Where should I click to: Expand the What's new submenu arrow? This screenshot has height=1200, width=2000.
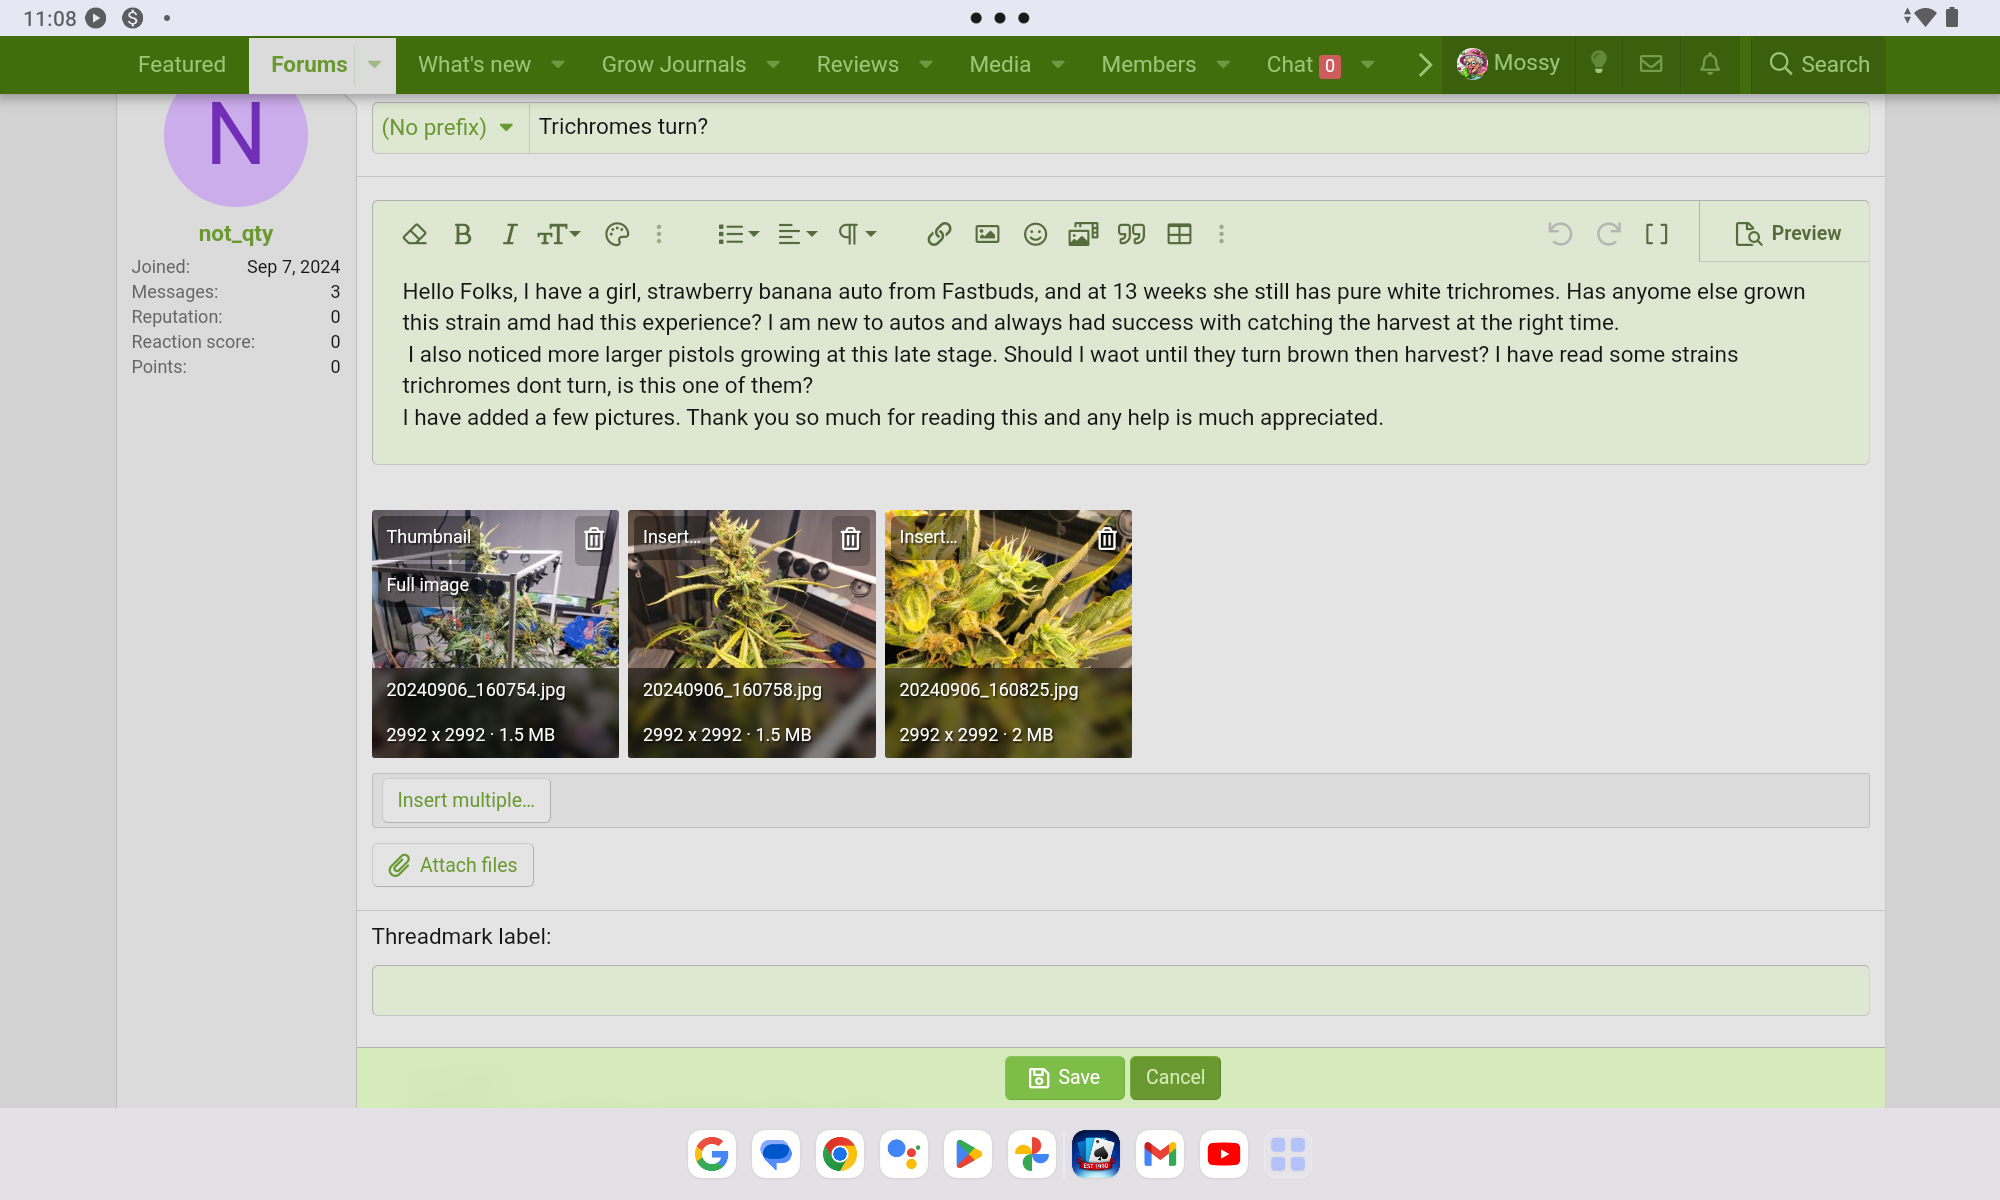pyautogui.click(x=558, y=65)
